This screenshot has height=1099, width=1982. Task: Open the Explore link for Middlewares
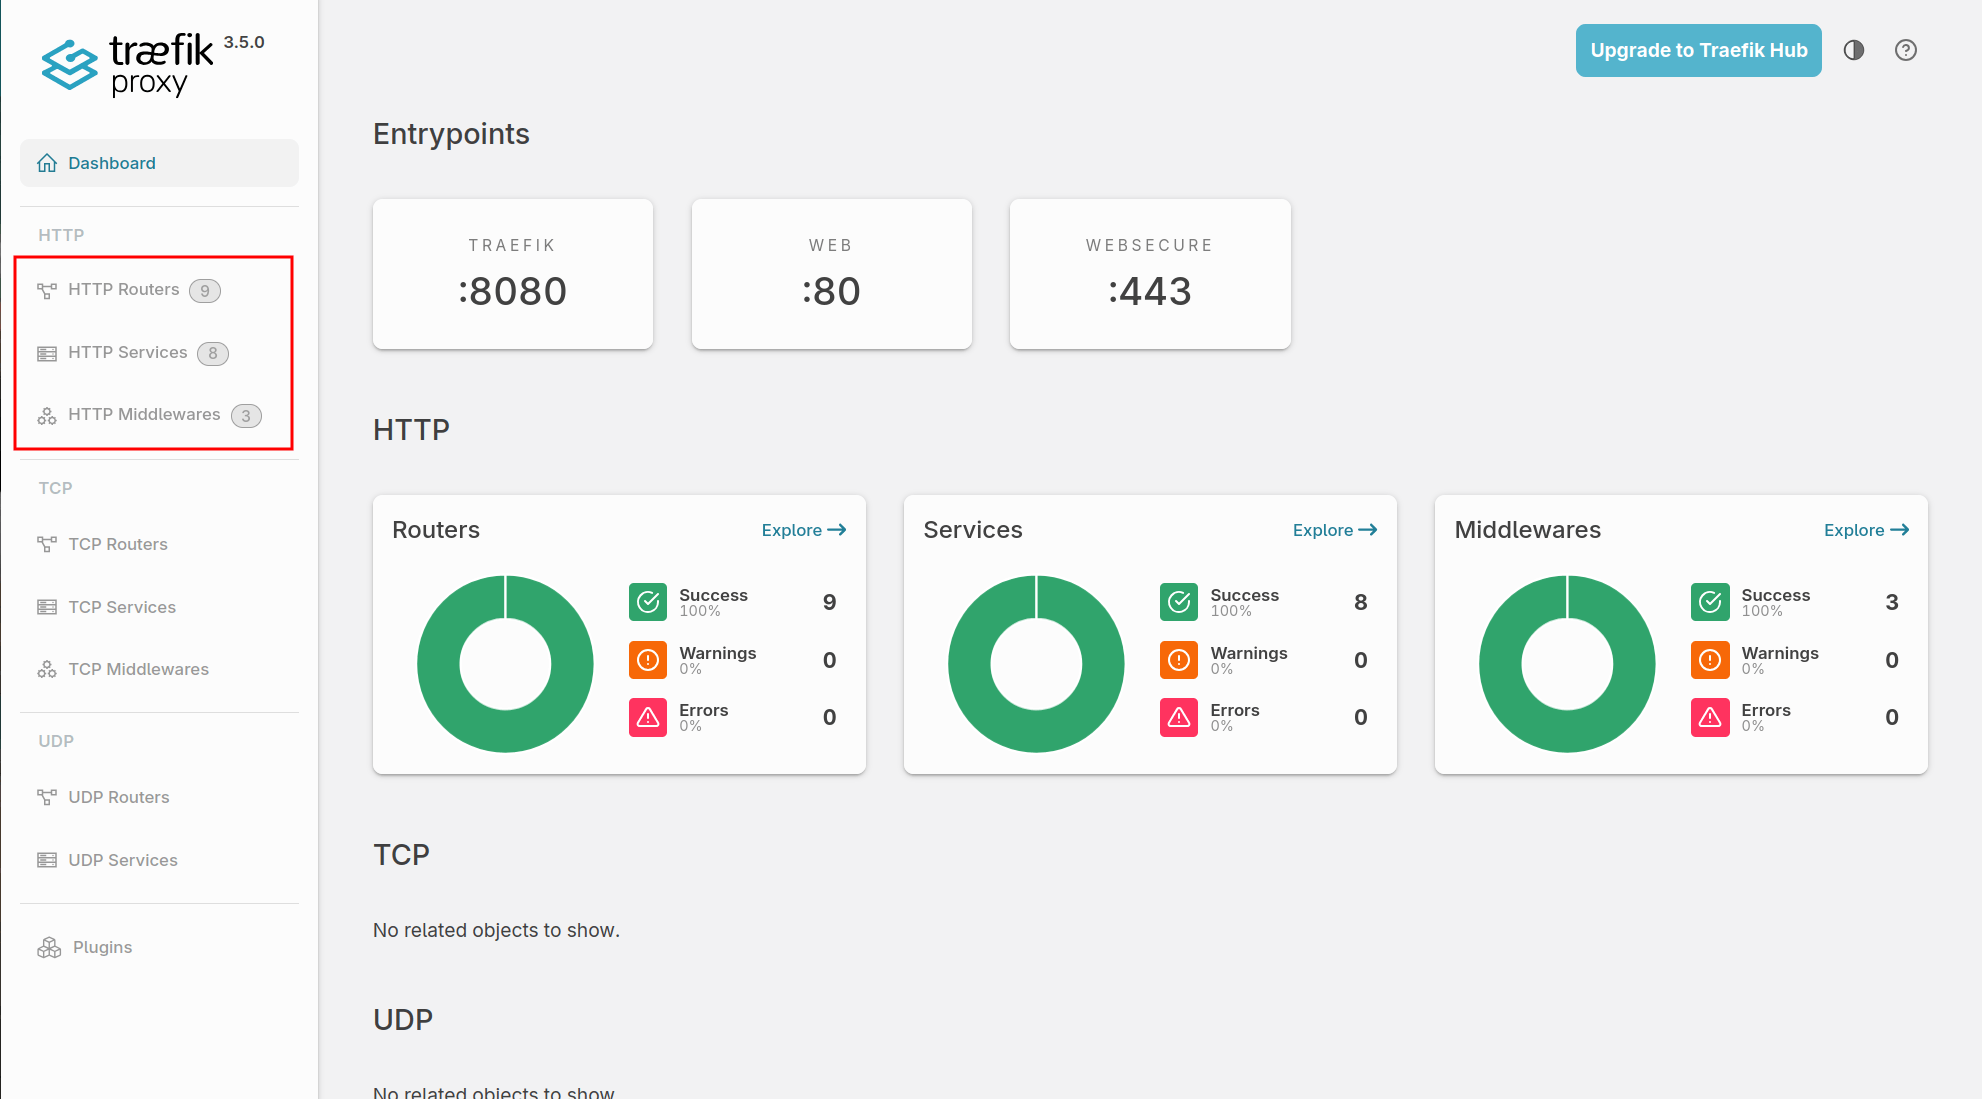pos(1866,530)
